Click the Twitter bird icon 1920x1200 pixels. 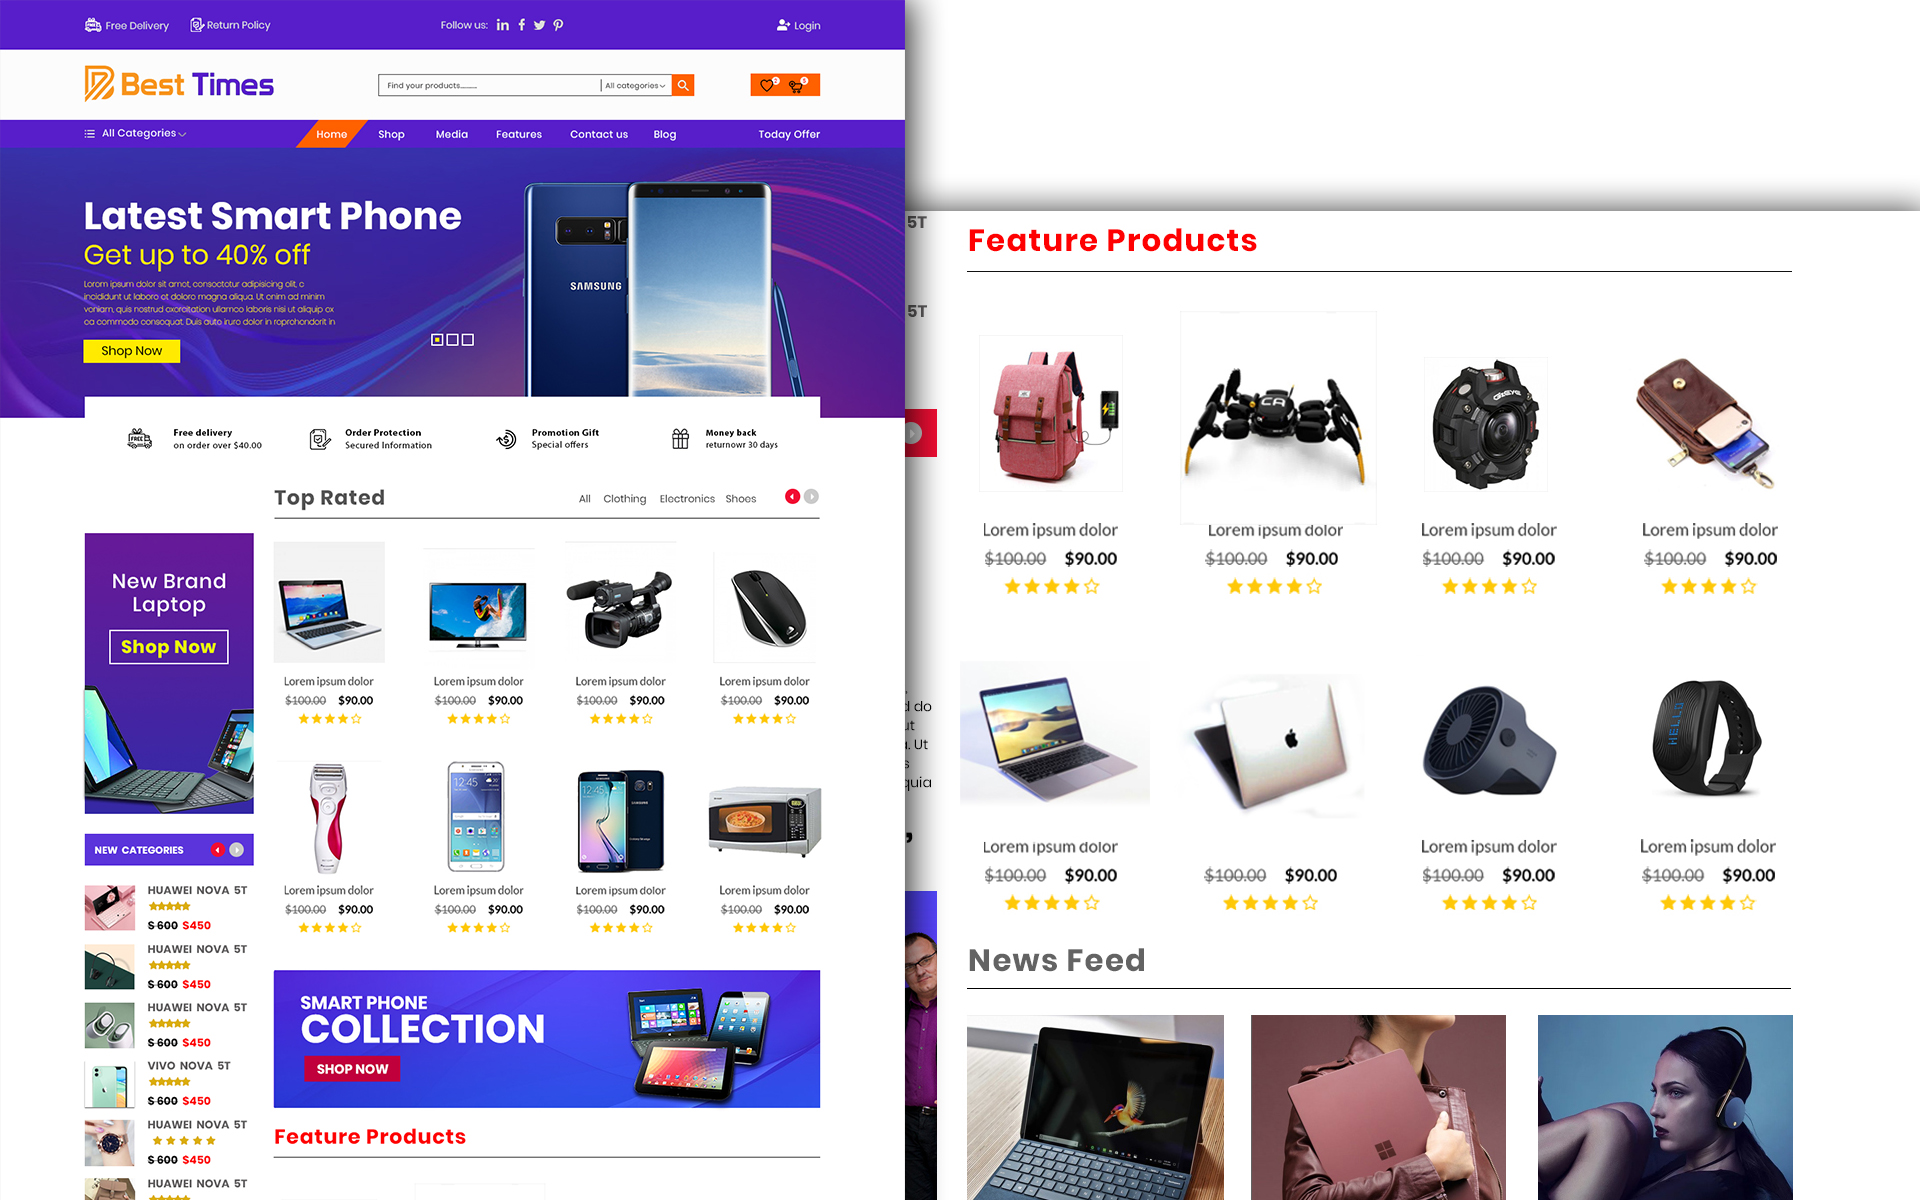pyautogui.click(x=539, y=25)
